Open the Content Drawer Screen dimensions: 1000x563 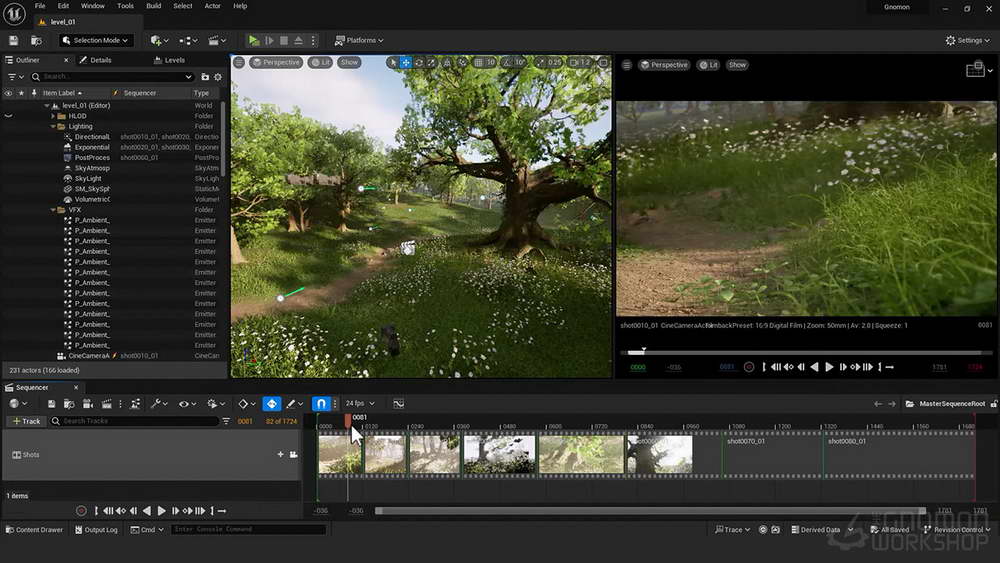34,530
